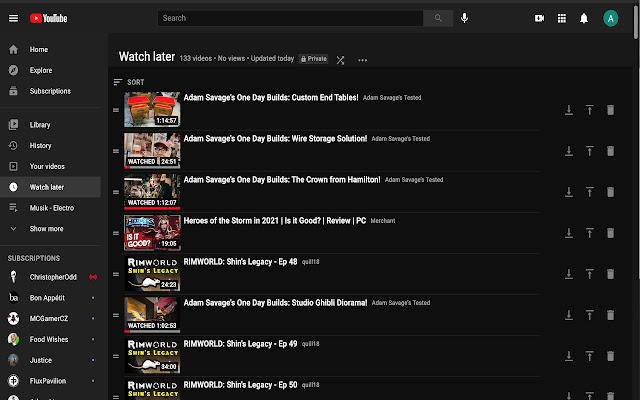Click into the Search field
640x400 pixels.
pyautogui.click(x=290, y=18)
